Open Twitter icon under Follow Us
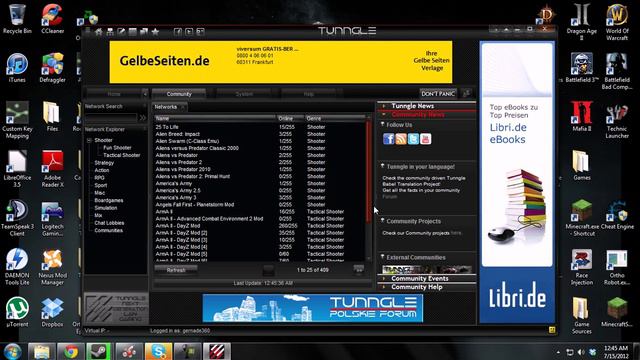 pyautogui.click(x=413, y=139)
